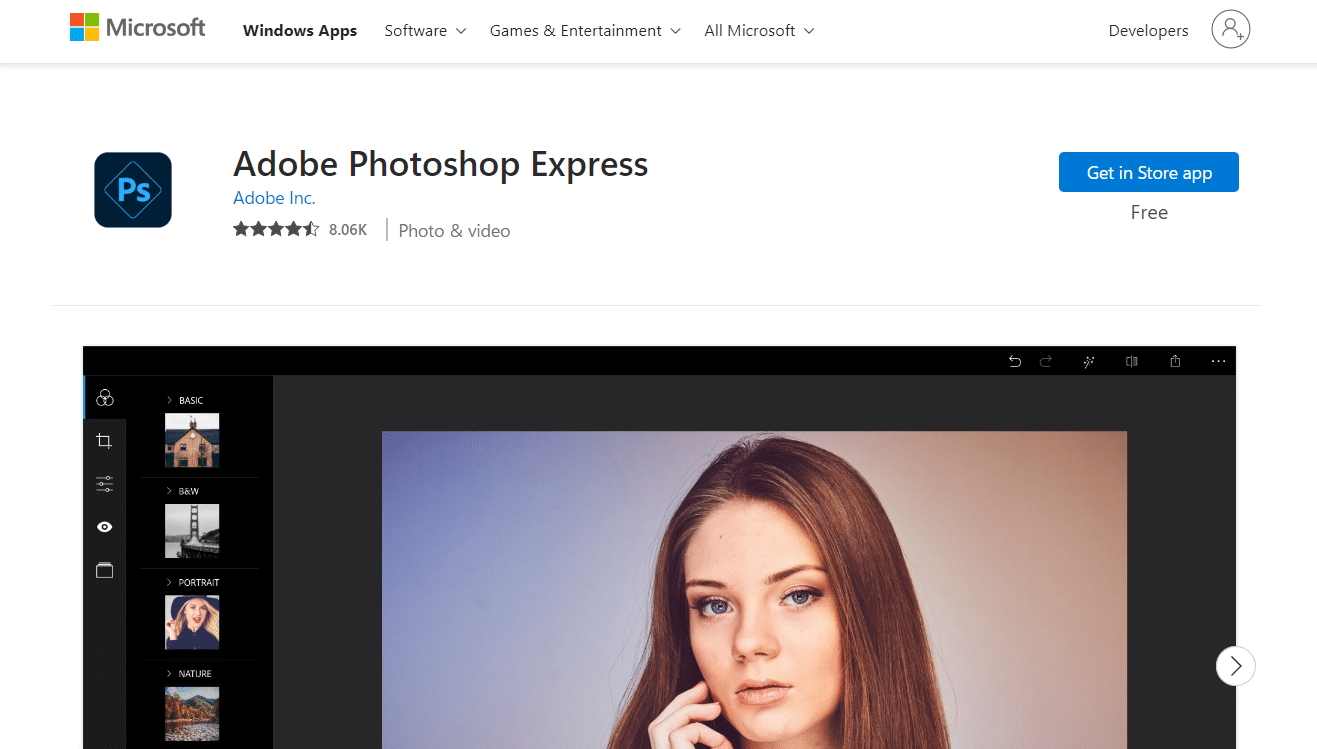Screen dimensions: 1317x749
Task: Select the BASIC look house thumbnail
Action: point(192,441)
